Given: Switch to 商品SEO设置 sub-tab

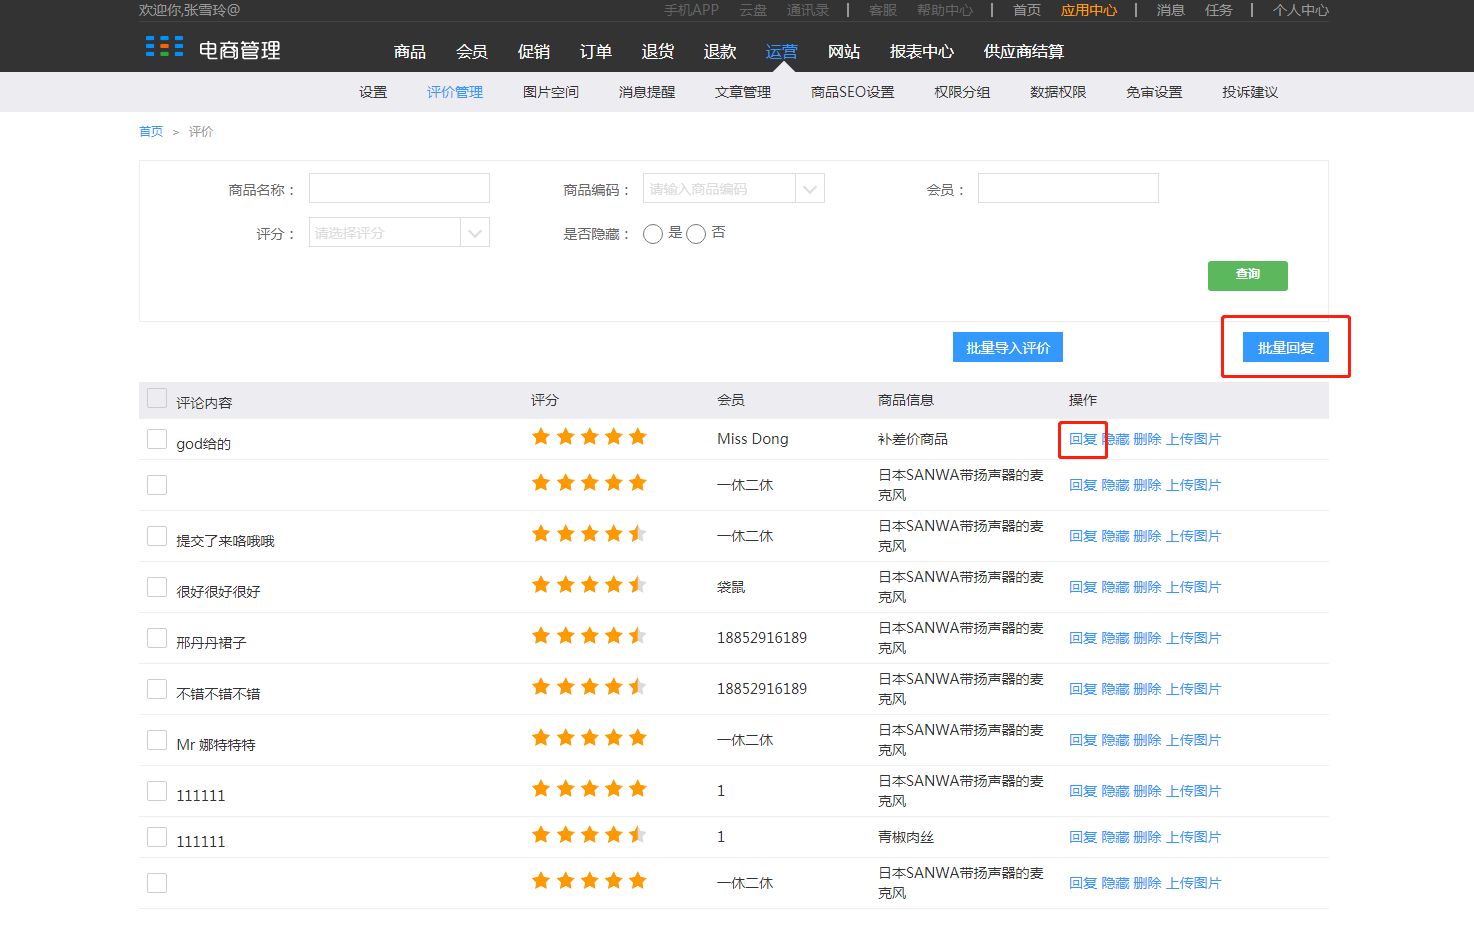Looking at the screenshot, I should [x=853, y=92].
